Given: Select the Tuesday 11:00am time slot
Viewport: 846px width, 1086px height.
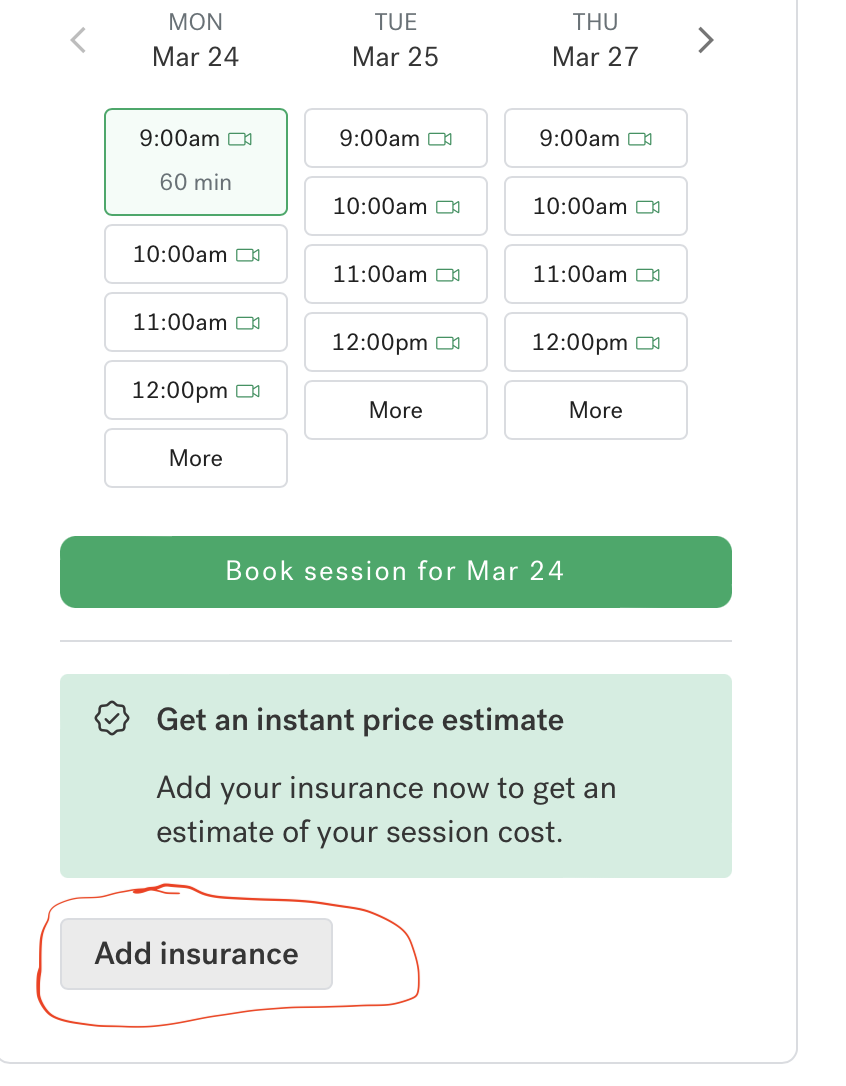Looking at the screenshot, I should pyautogui.click(x=396, y=274).
